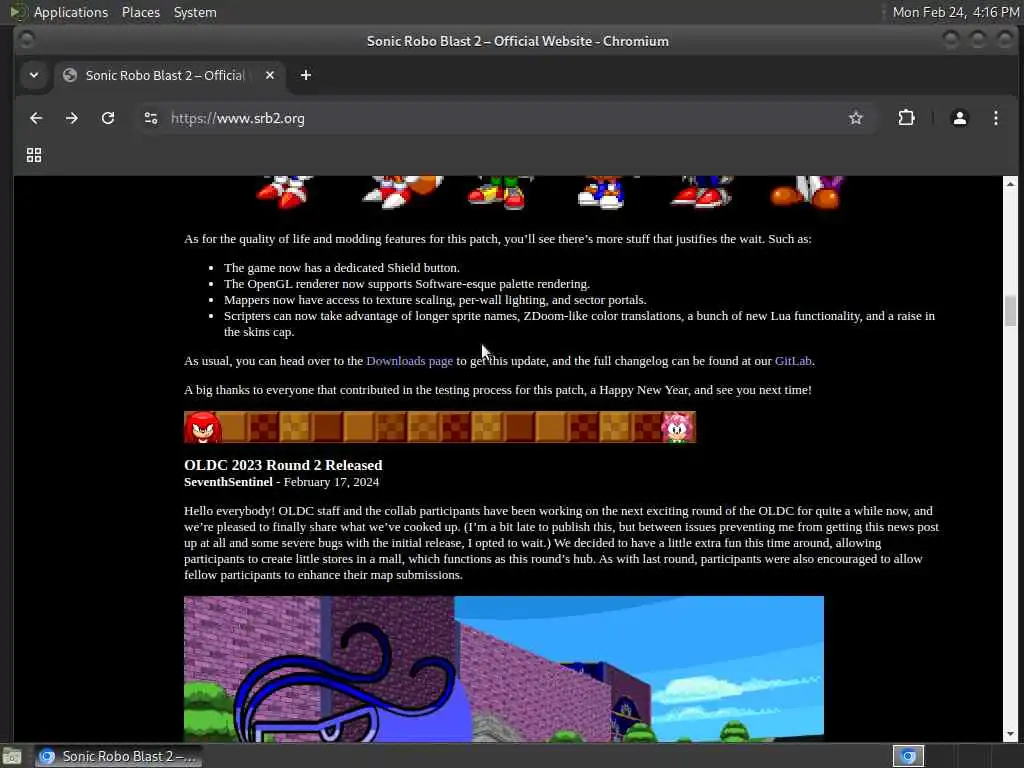Click the show desktop icon in taskbar
Screen dimensions: 1024x768
[12, 756]
